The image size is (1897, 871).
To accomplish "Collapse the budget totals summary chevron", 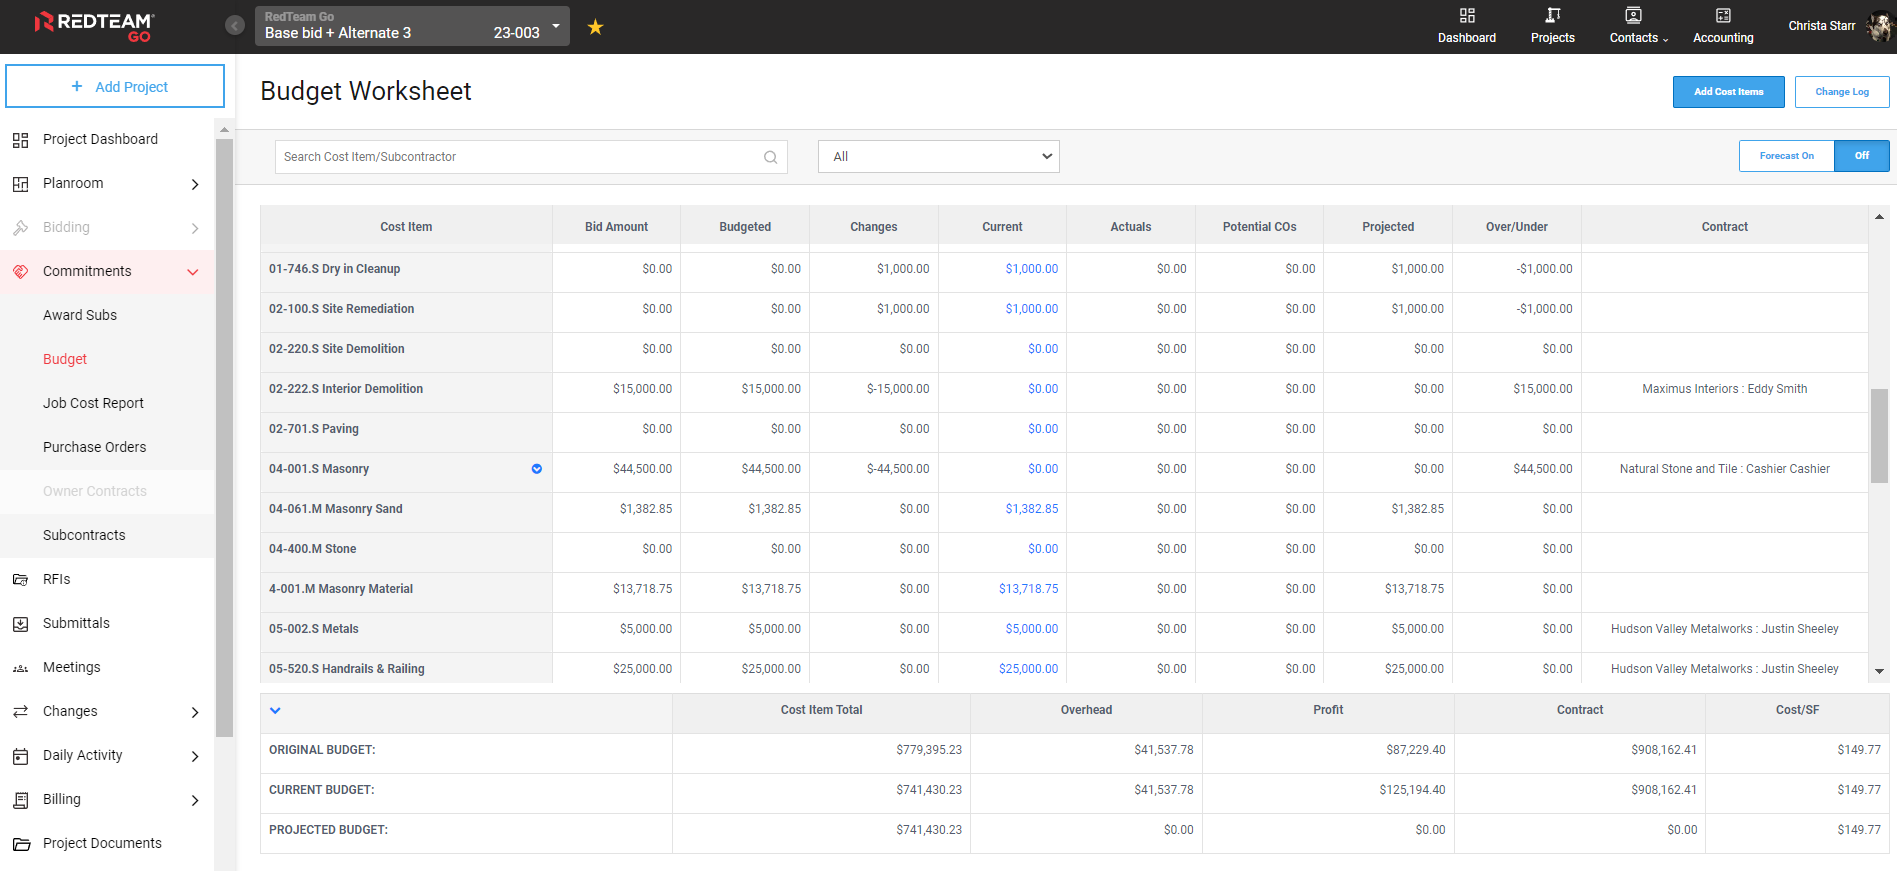I will tap(275, 711).
